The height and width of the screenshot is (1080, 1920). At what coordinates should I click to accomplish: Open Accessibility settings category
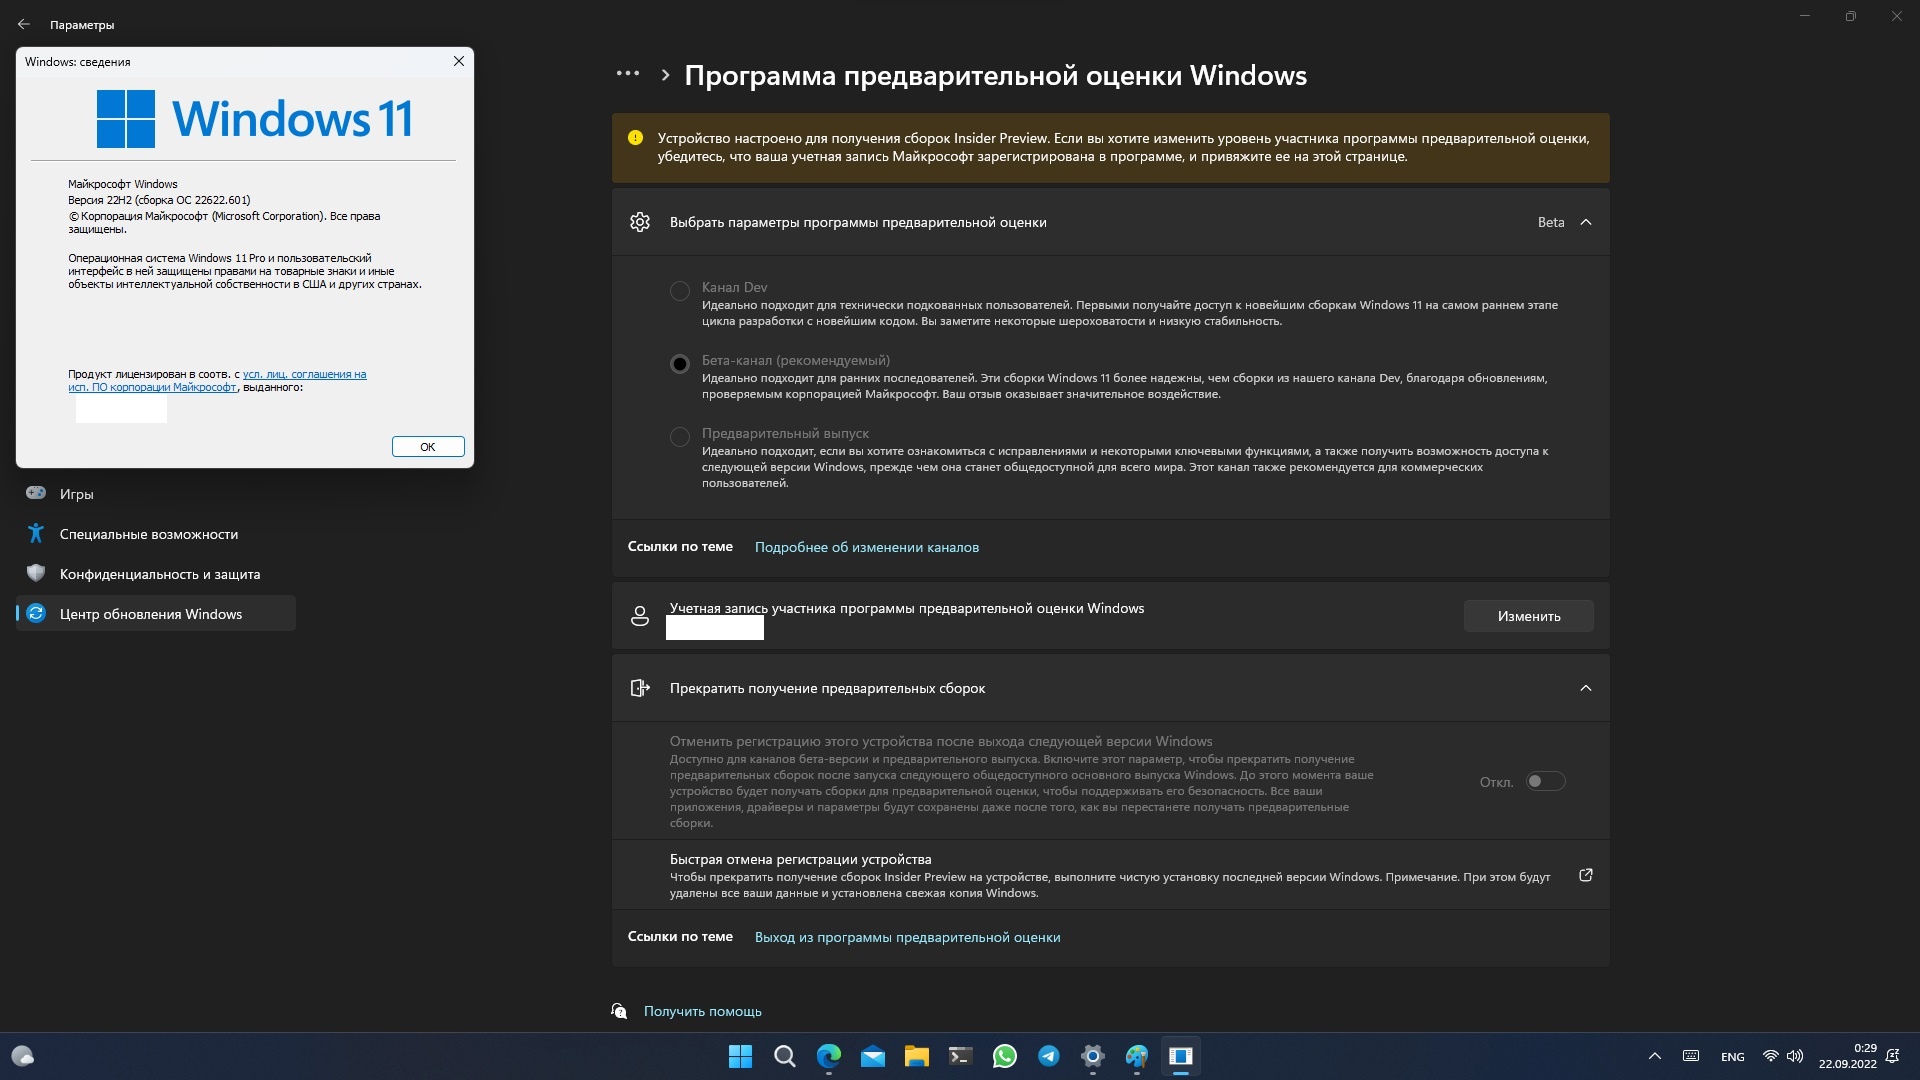156,534
